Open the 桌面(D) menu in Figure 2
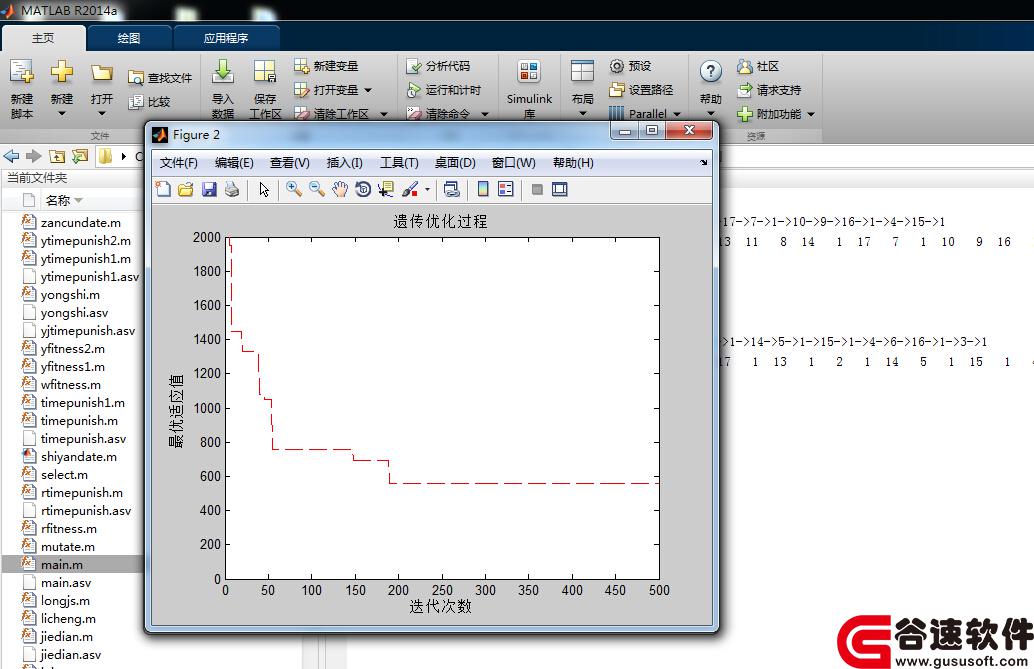 [455, 162]
